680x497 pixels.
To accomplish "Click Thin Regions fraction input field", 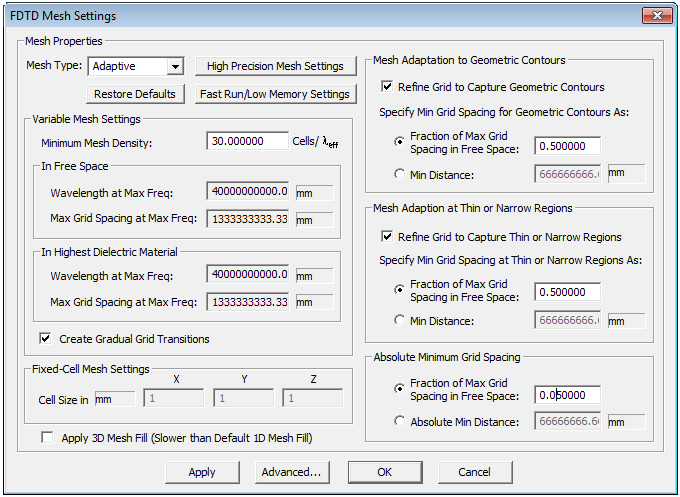I will (x=567, y=292).
